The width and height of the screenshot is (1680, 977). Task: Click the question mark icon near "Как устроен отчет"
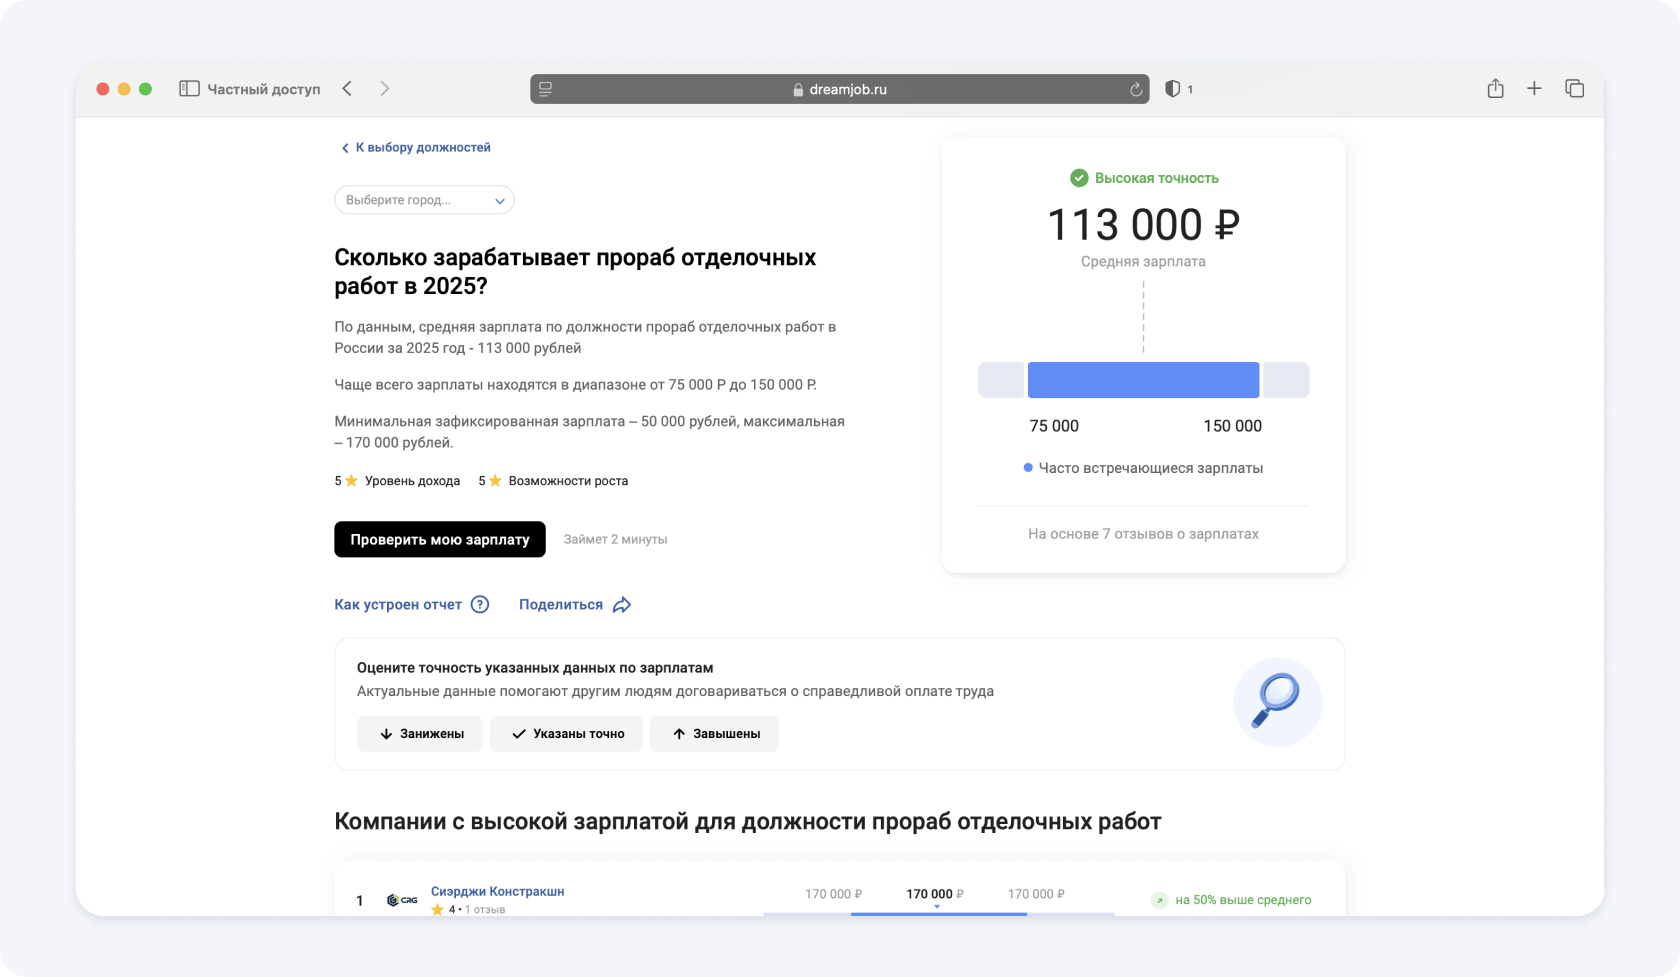(x=480, y=604)
